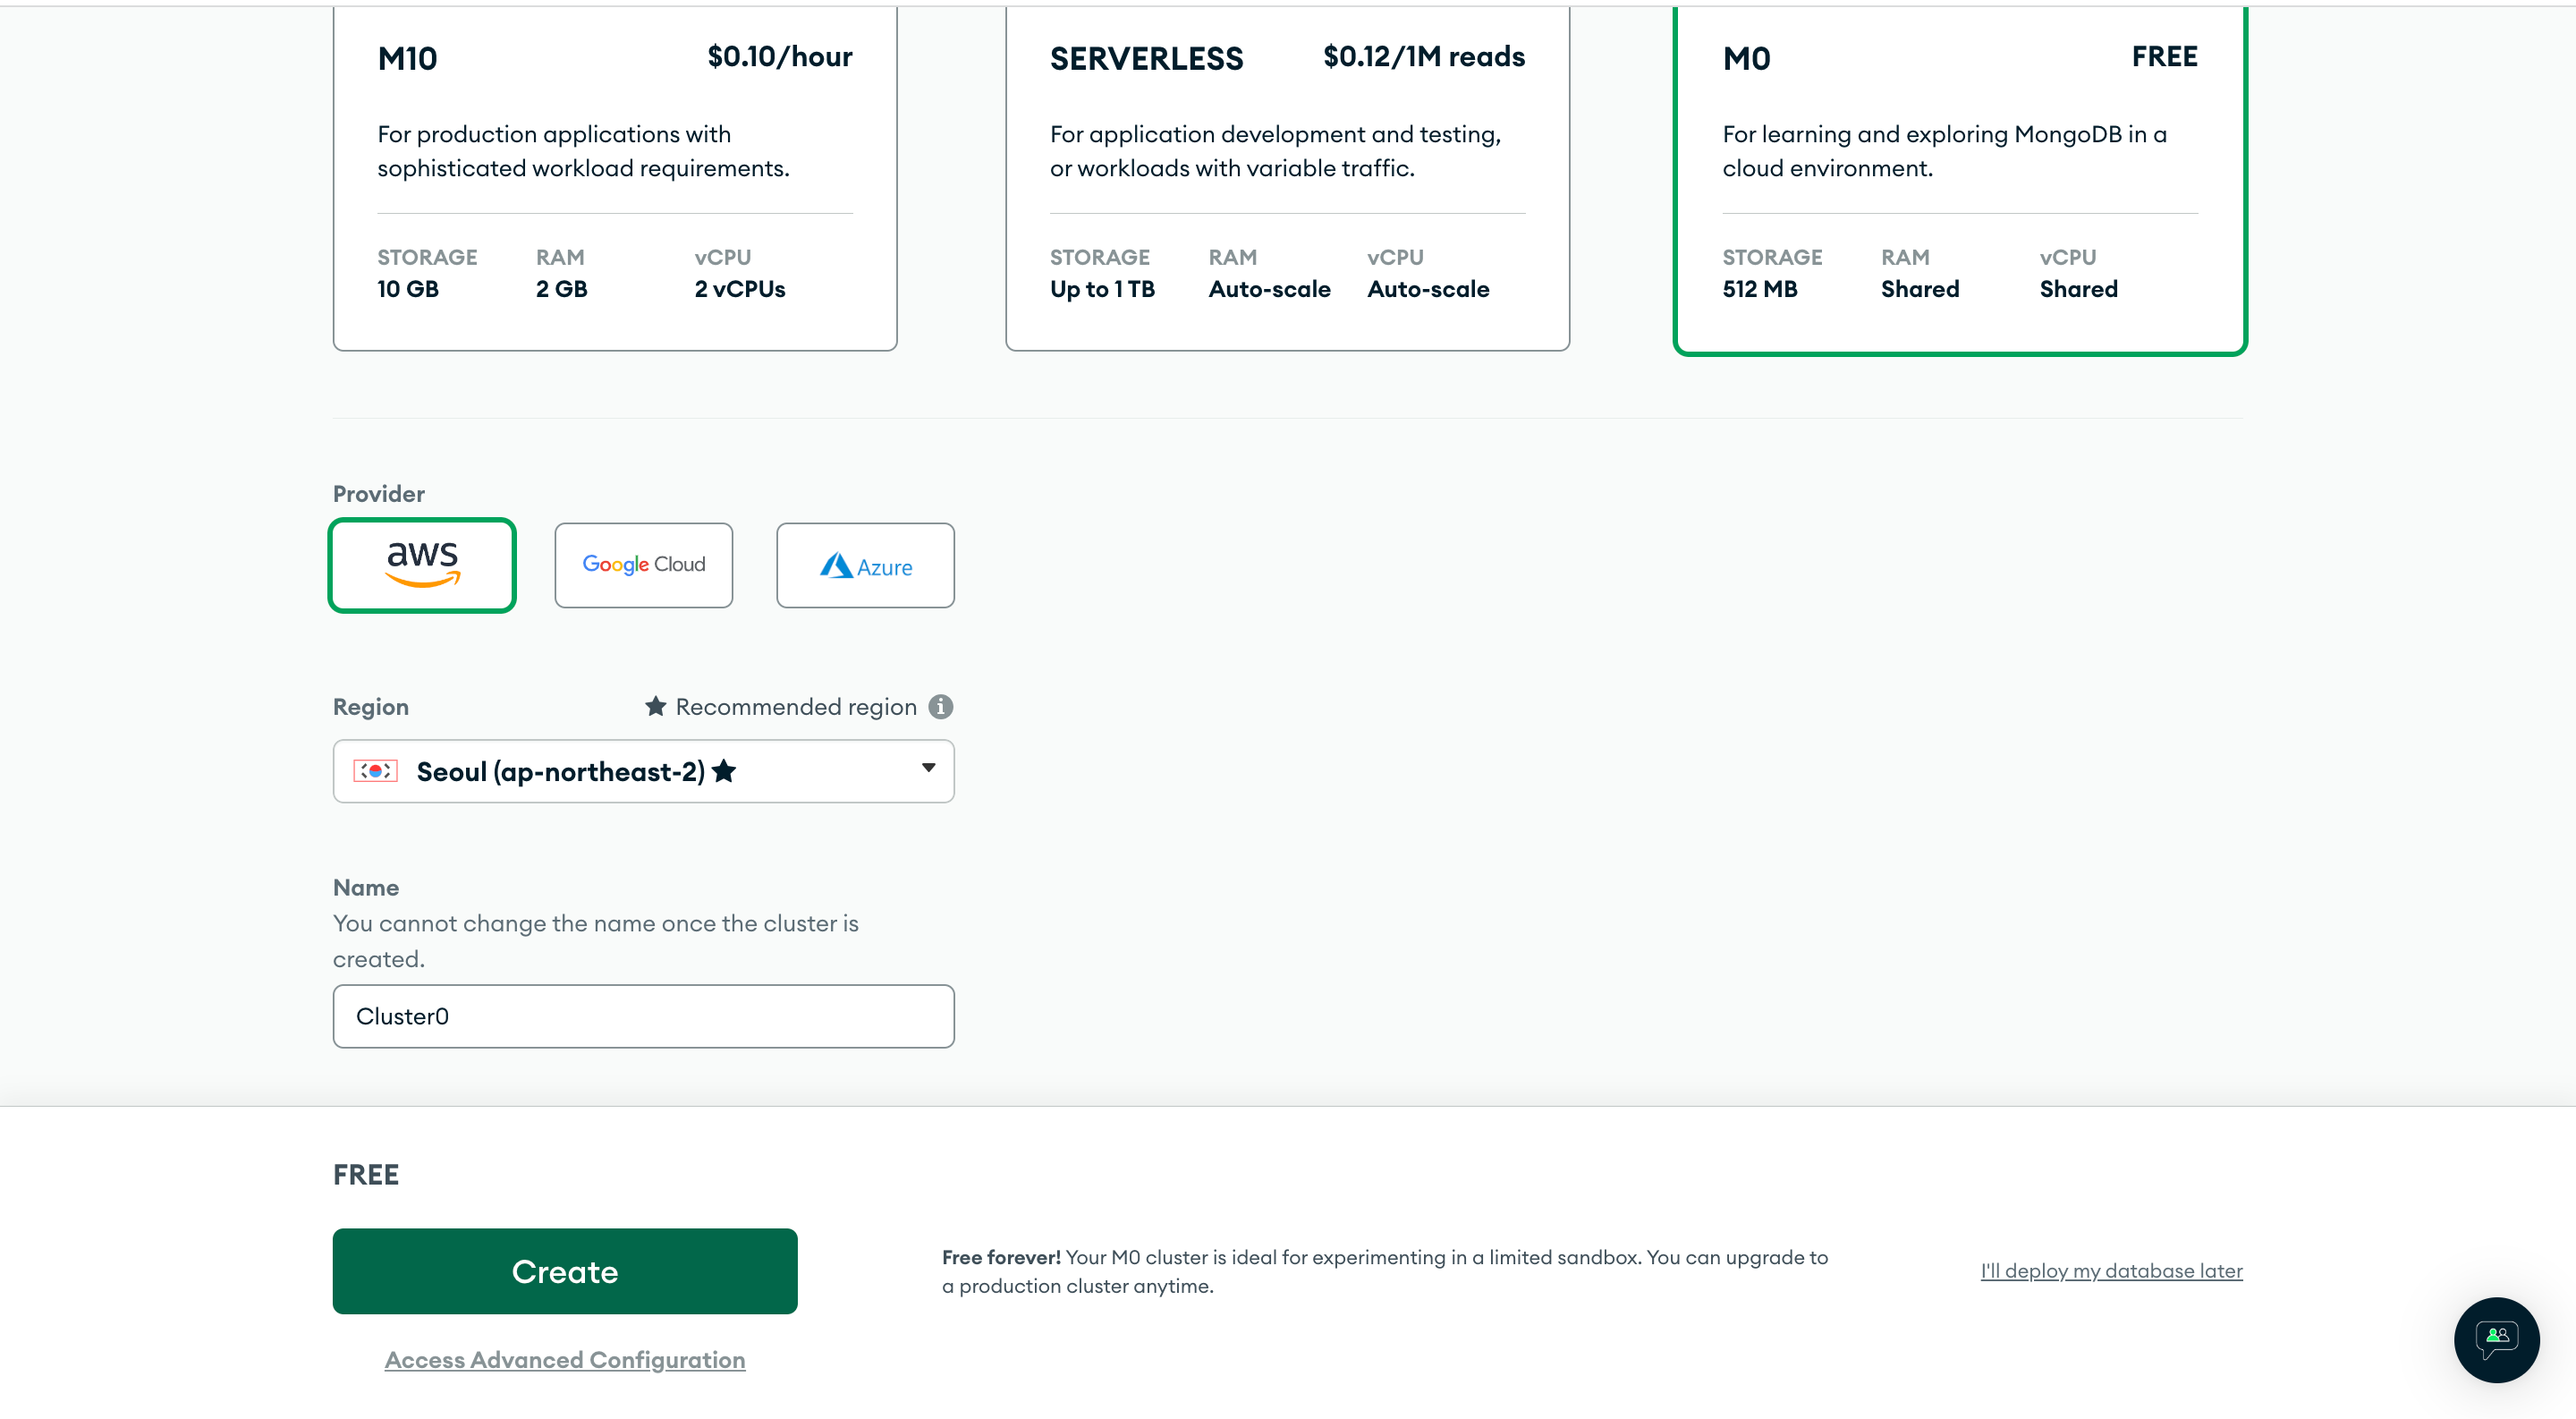Viewport: 2576px width, 1419px height.
Task: Click the Azure triangle logo icon
Action: (836, 566)
